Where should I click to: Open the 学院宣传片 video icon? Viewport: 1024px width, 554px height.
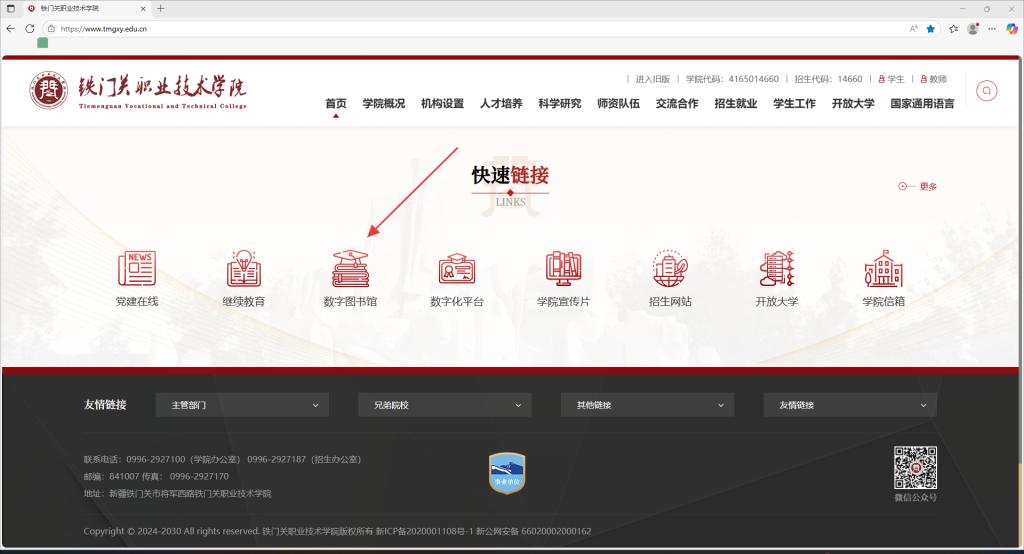click(x=563, y=269)
